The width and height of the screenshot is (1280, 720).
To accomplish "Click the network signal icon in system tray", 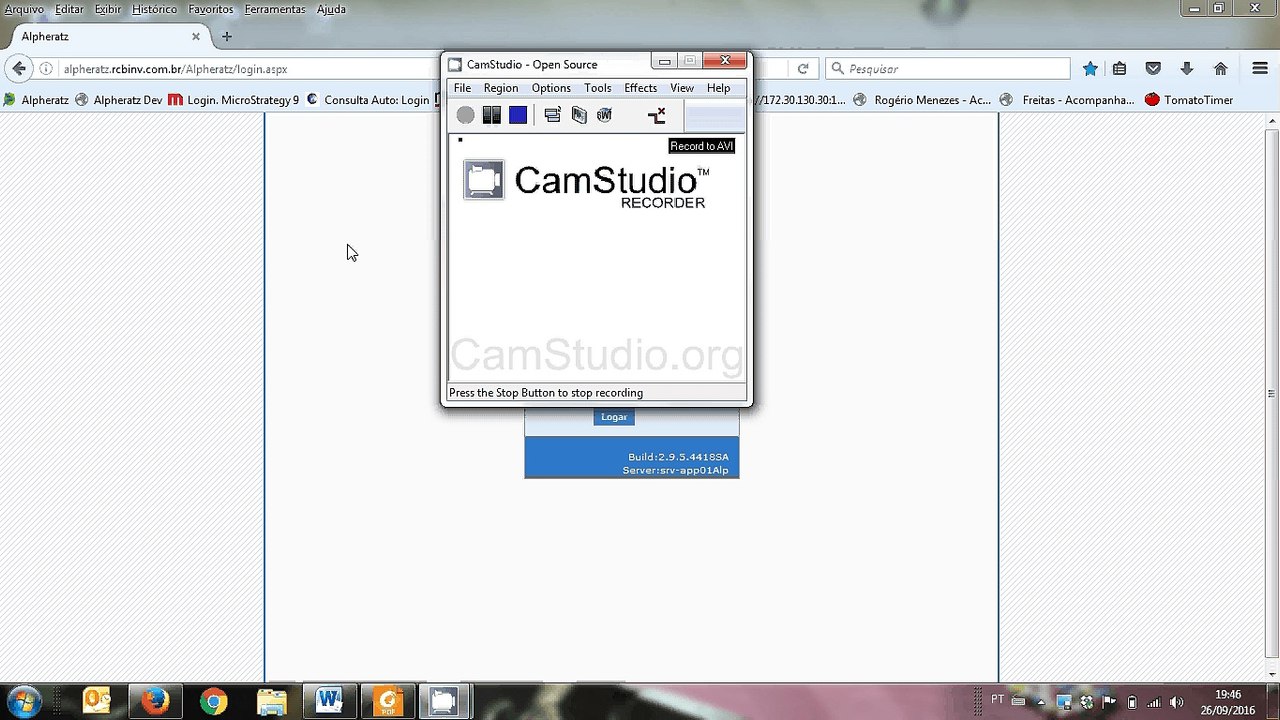I will 1154,702.
